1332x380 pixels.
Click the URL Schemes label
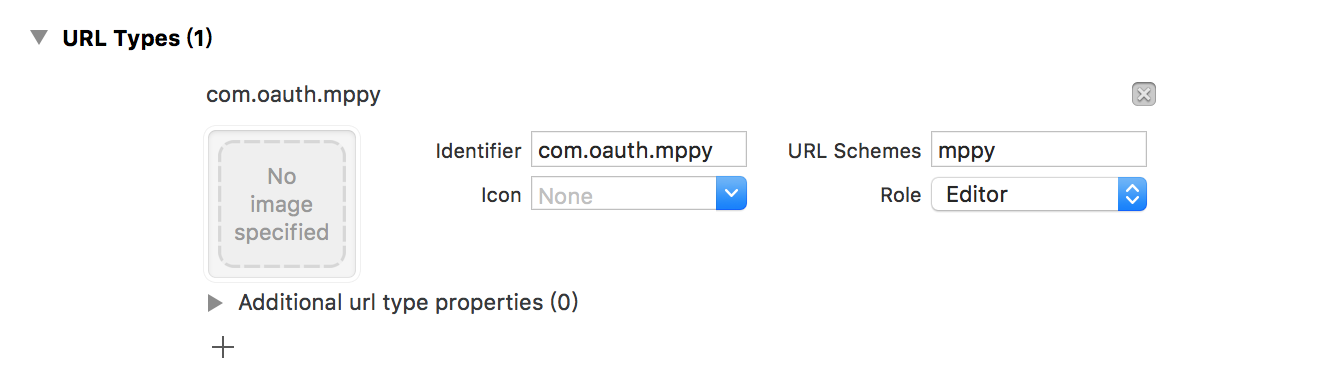tap(854, 151)
